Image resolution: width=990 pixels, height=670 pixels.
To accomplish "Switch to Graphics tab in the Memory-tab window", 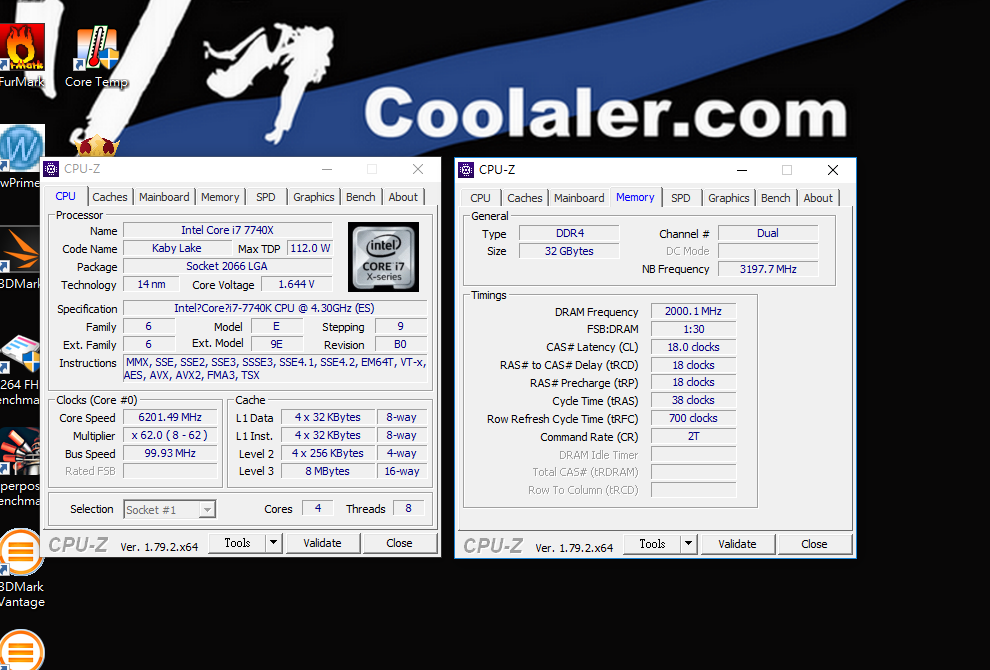I will pyautogui.click(x=729, y=198).
